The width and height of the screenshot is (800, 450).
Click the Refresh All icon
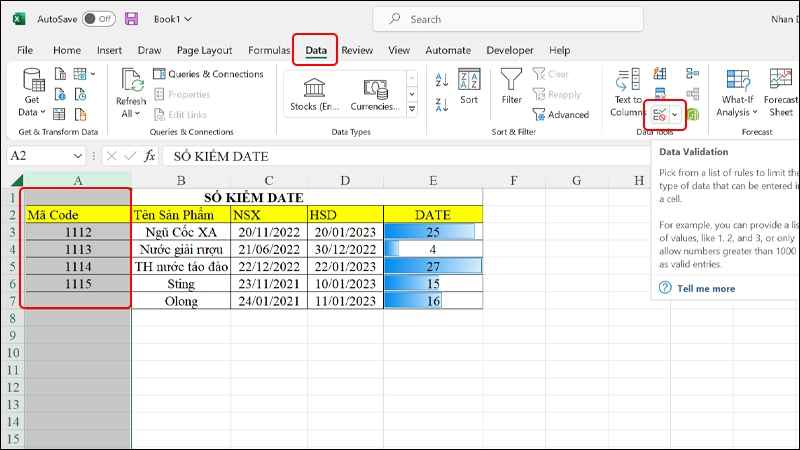tap(132, 81)
